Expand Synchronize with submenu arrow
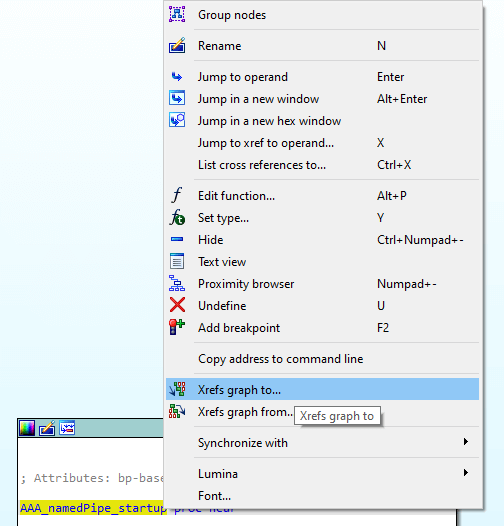Image resolution: width=504 pixels, height=526 pixels. tap(466, 442)
